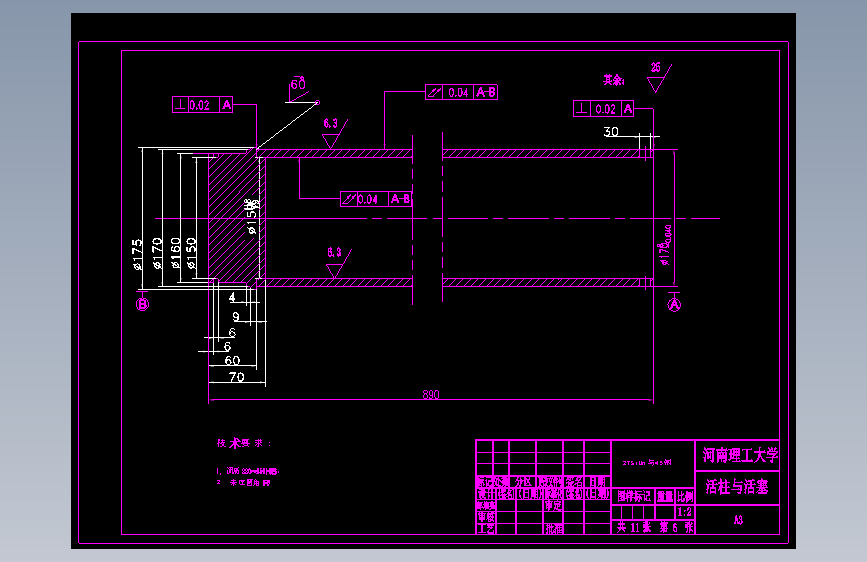The height and width of the screenshot is (562, 867).
Task: Click the 25 surface roughness symbol
Action: (x=659, y=77)
